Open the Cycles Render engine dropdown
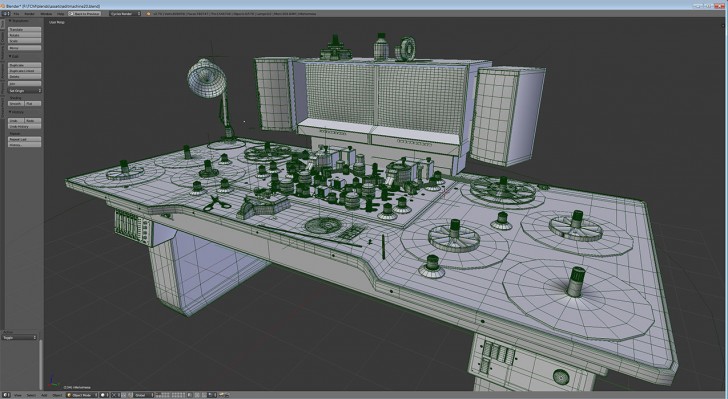 pyautogui.click(x=125, y=13)
